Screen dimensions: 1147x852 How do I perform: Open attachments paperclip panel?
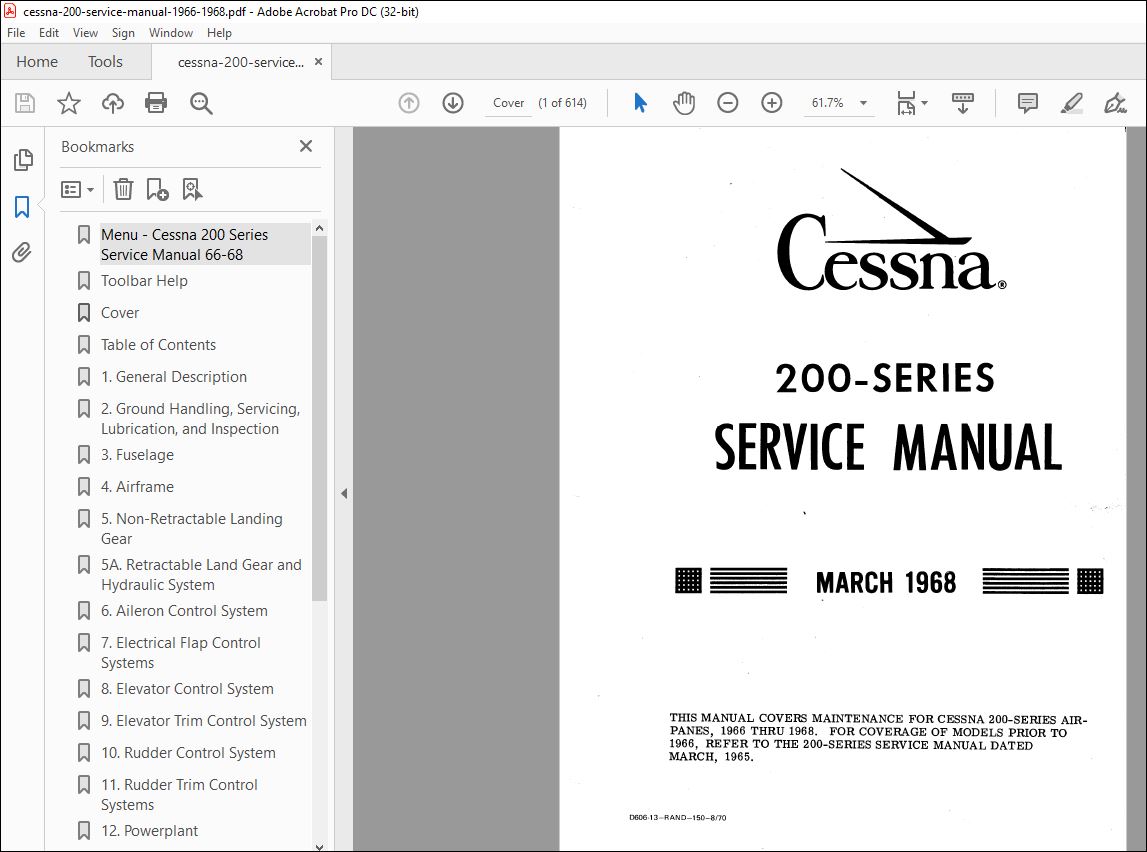pos(22,253)
